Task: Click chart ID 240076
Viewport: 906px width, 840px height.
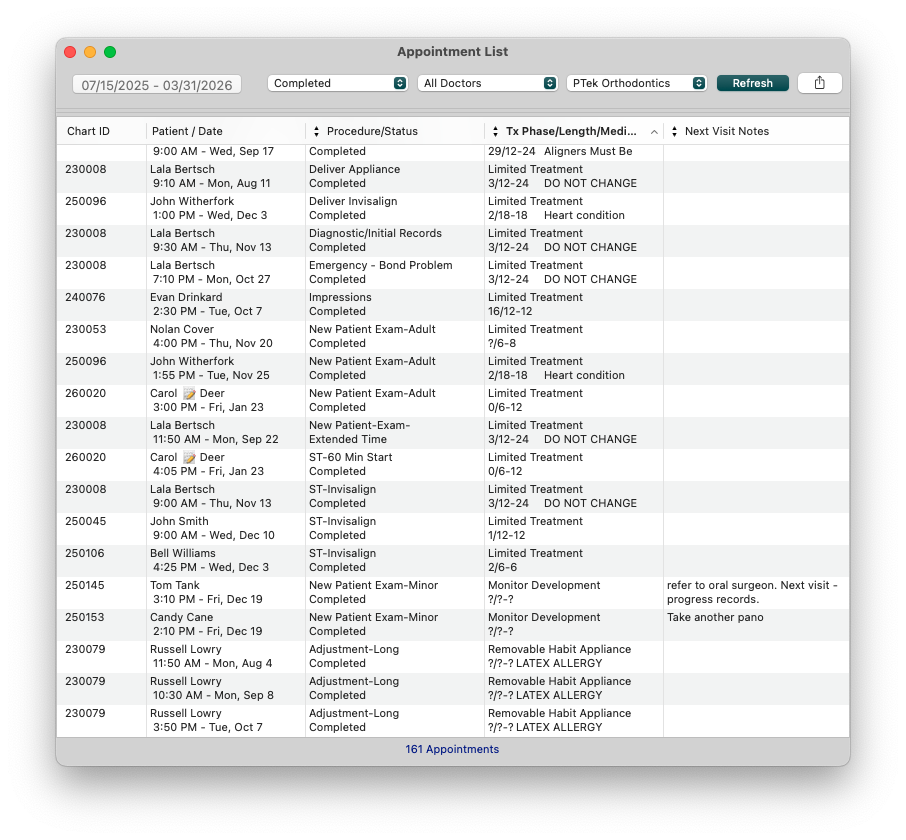Action: (86, 298)
